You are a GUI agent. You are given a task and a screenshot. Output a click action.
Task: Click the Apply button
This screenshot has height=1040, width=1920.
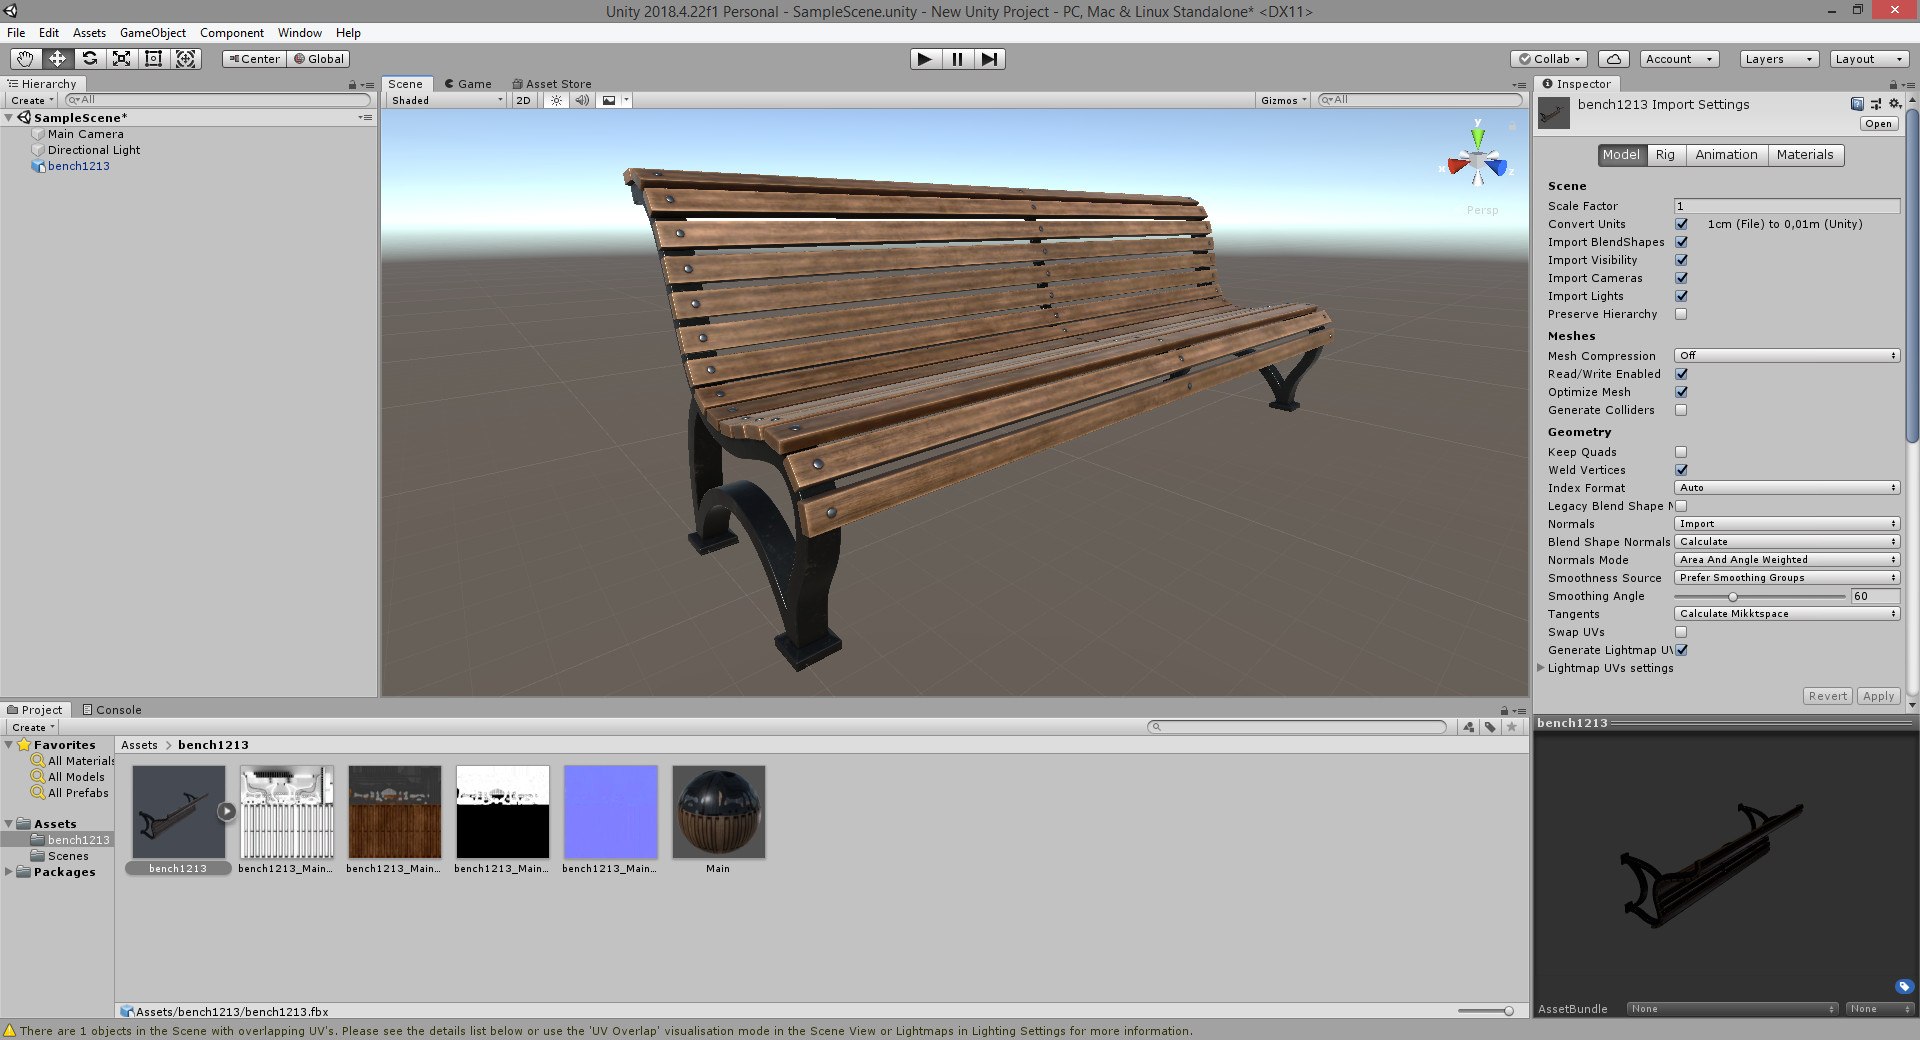1878,696
